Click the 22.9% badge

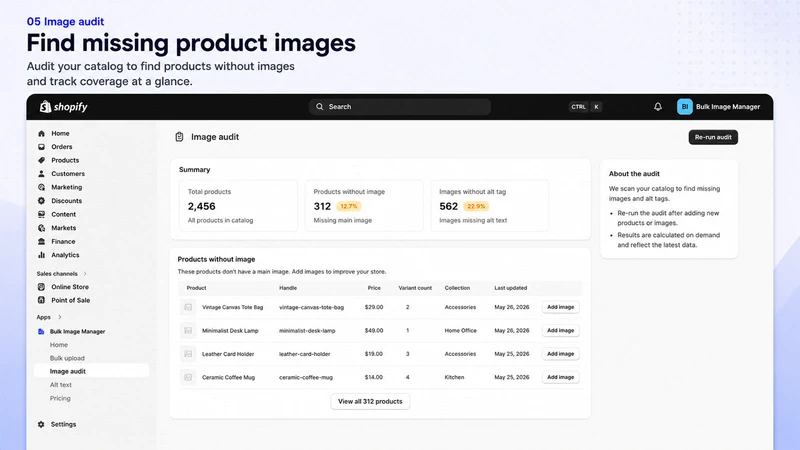tap(476, 207)
